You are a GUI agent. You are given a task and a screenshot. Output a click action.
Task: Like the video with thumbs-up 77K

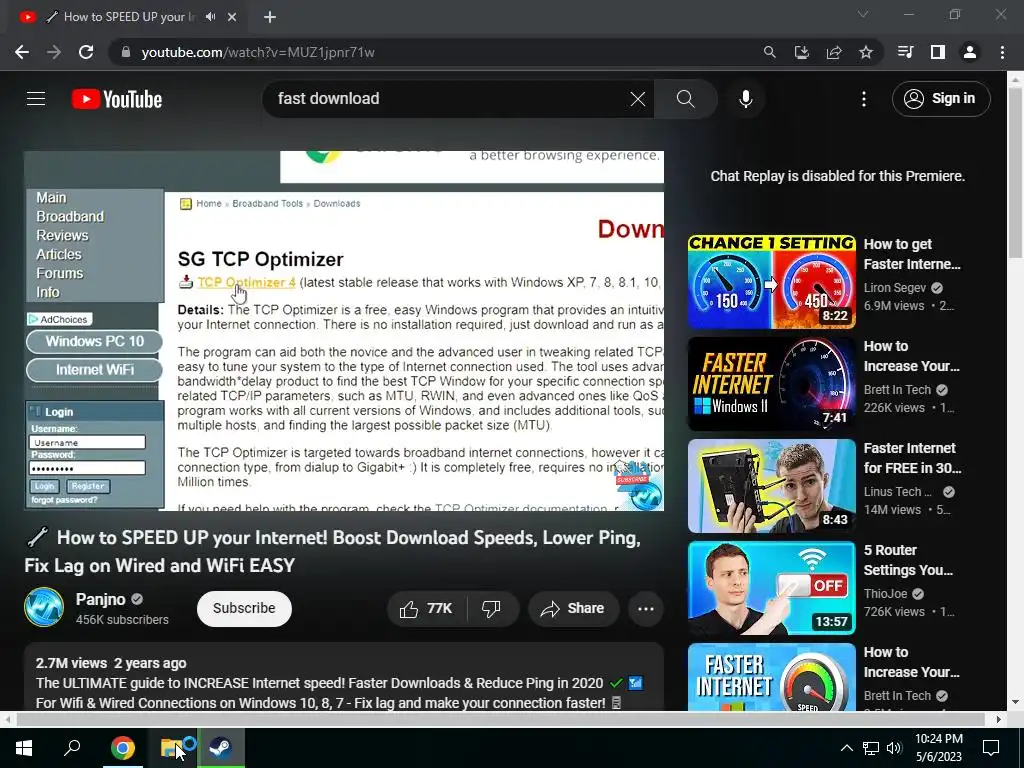426,609
